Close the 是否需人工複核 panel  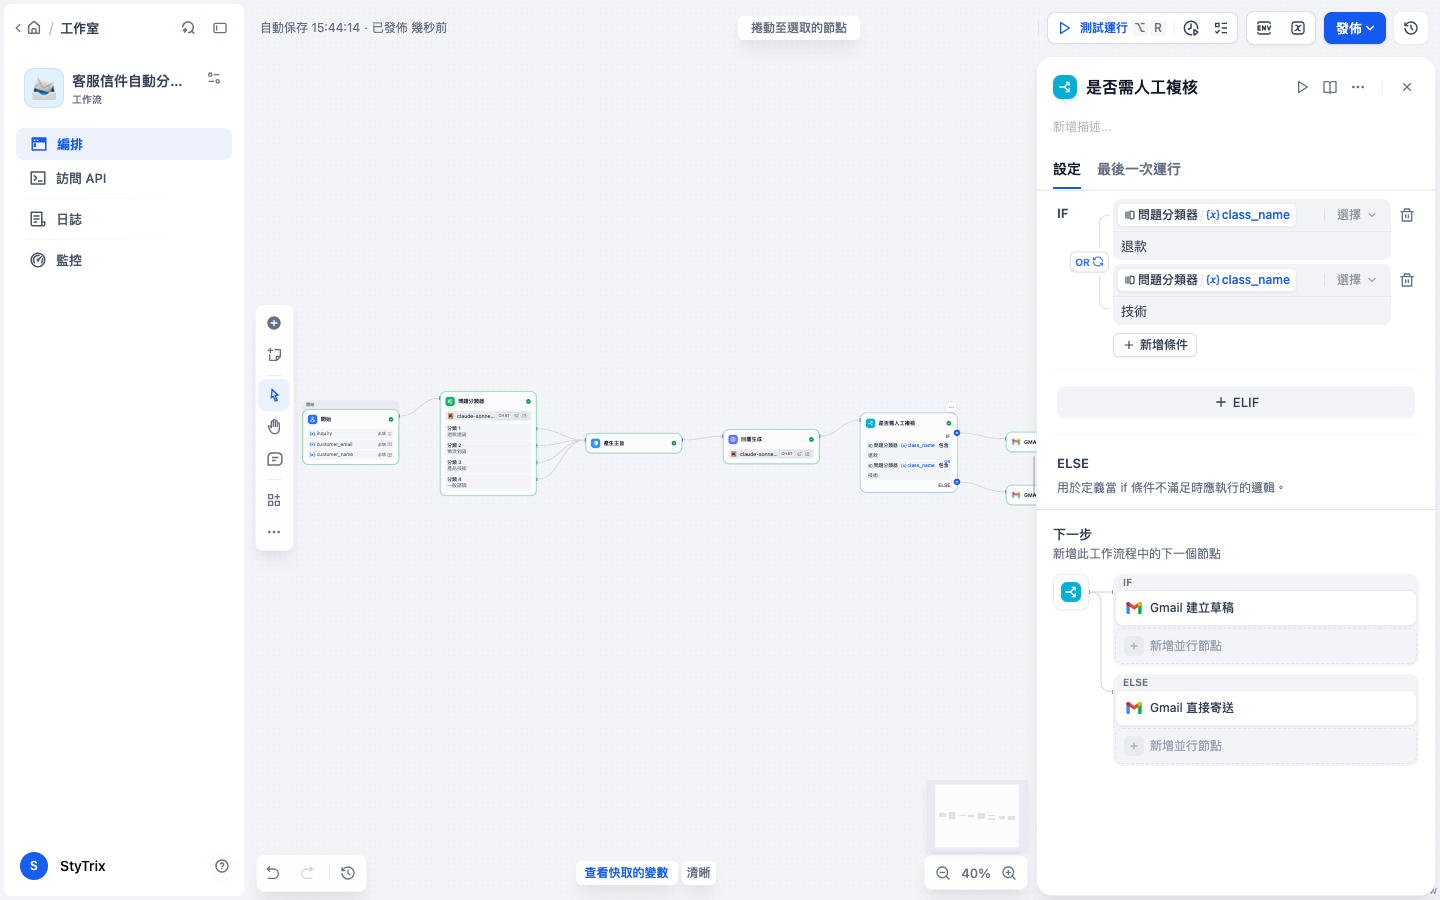[1407, 87]
